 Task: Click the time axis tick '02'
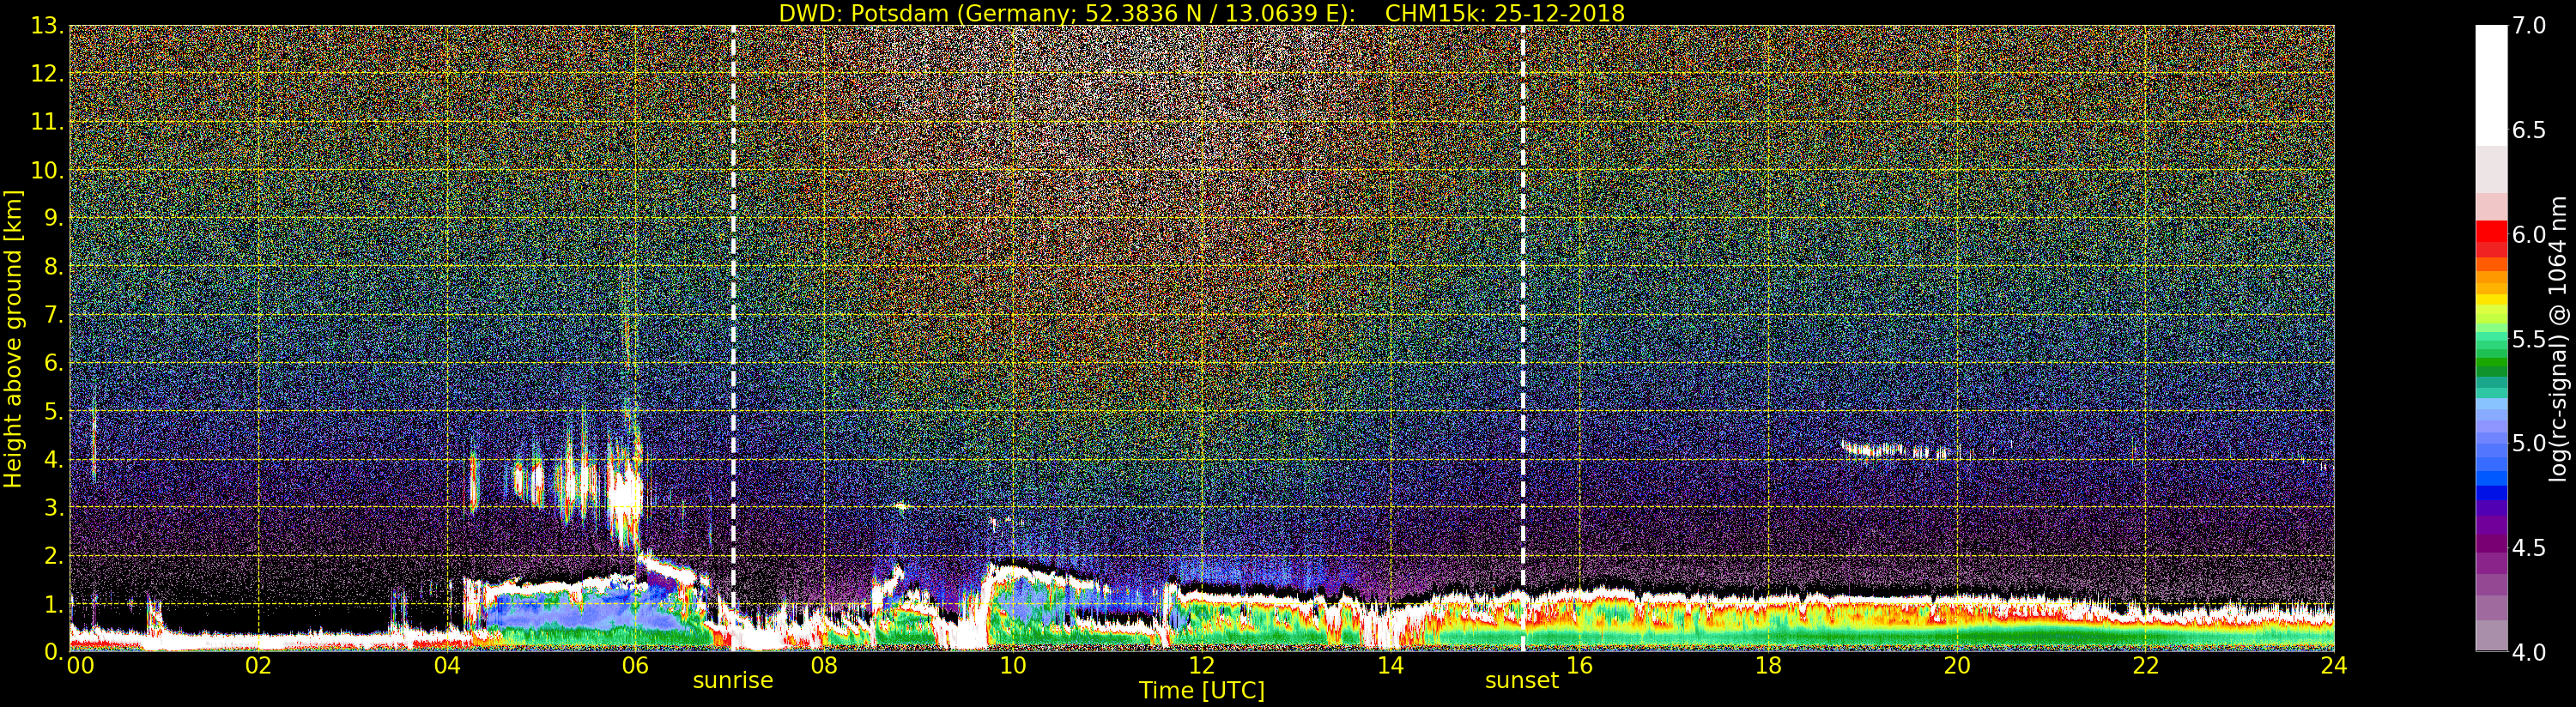coord(258,666)
